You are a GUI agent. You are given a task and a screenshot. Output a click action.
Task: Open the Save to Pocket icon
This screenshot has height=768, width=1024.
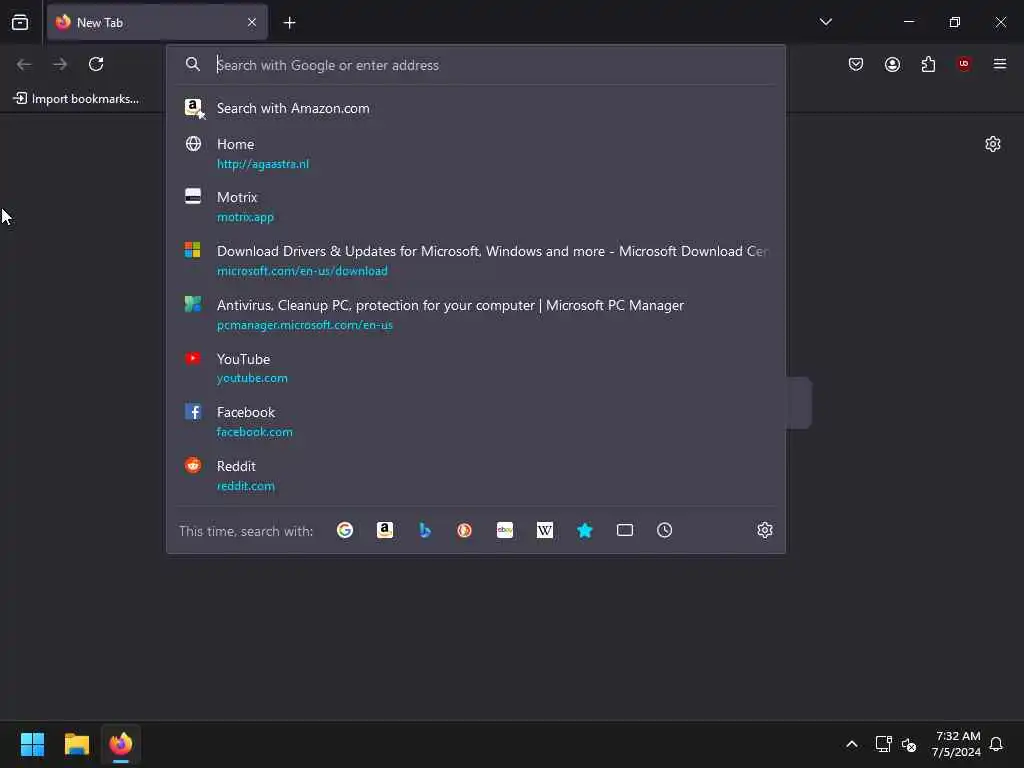tap(856, 64)
